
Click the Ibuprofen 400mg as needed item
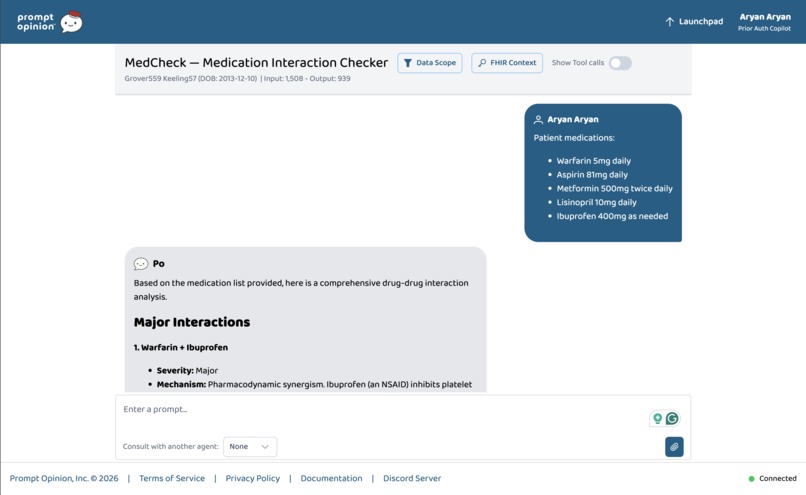tap(612, 216)
